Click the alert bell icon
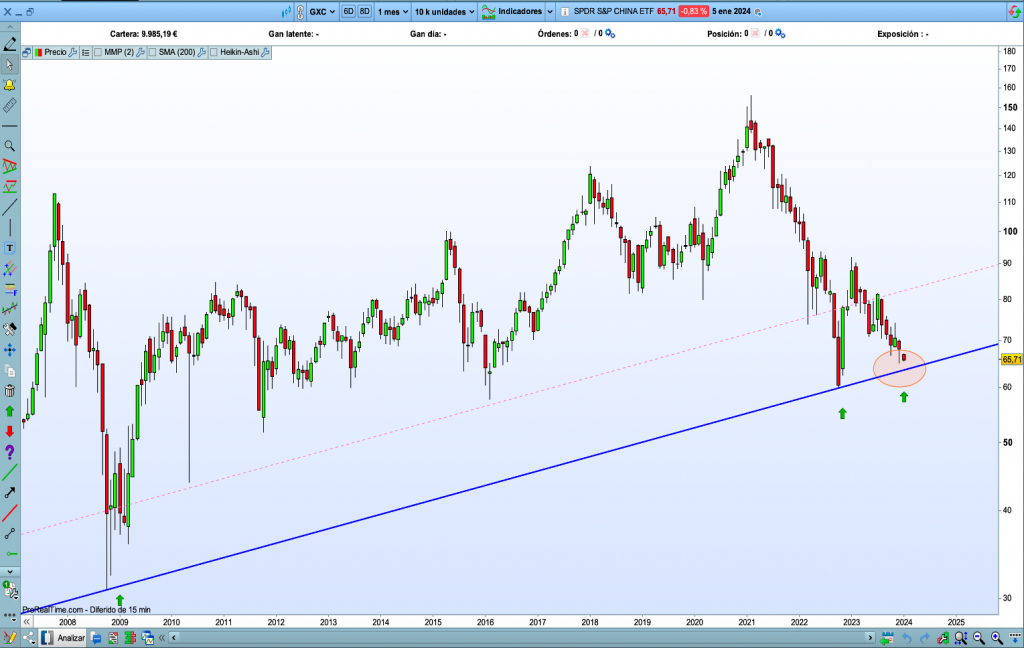This screenshot has width=1024, height=648. pos(10,84)
